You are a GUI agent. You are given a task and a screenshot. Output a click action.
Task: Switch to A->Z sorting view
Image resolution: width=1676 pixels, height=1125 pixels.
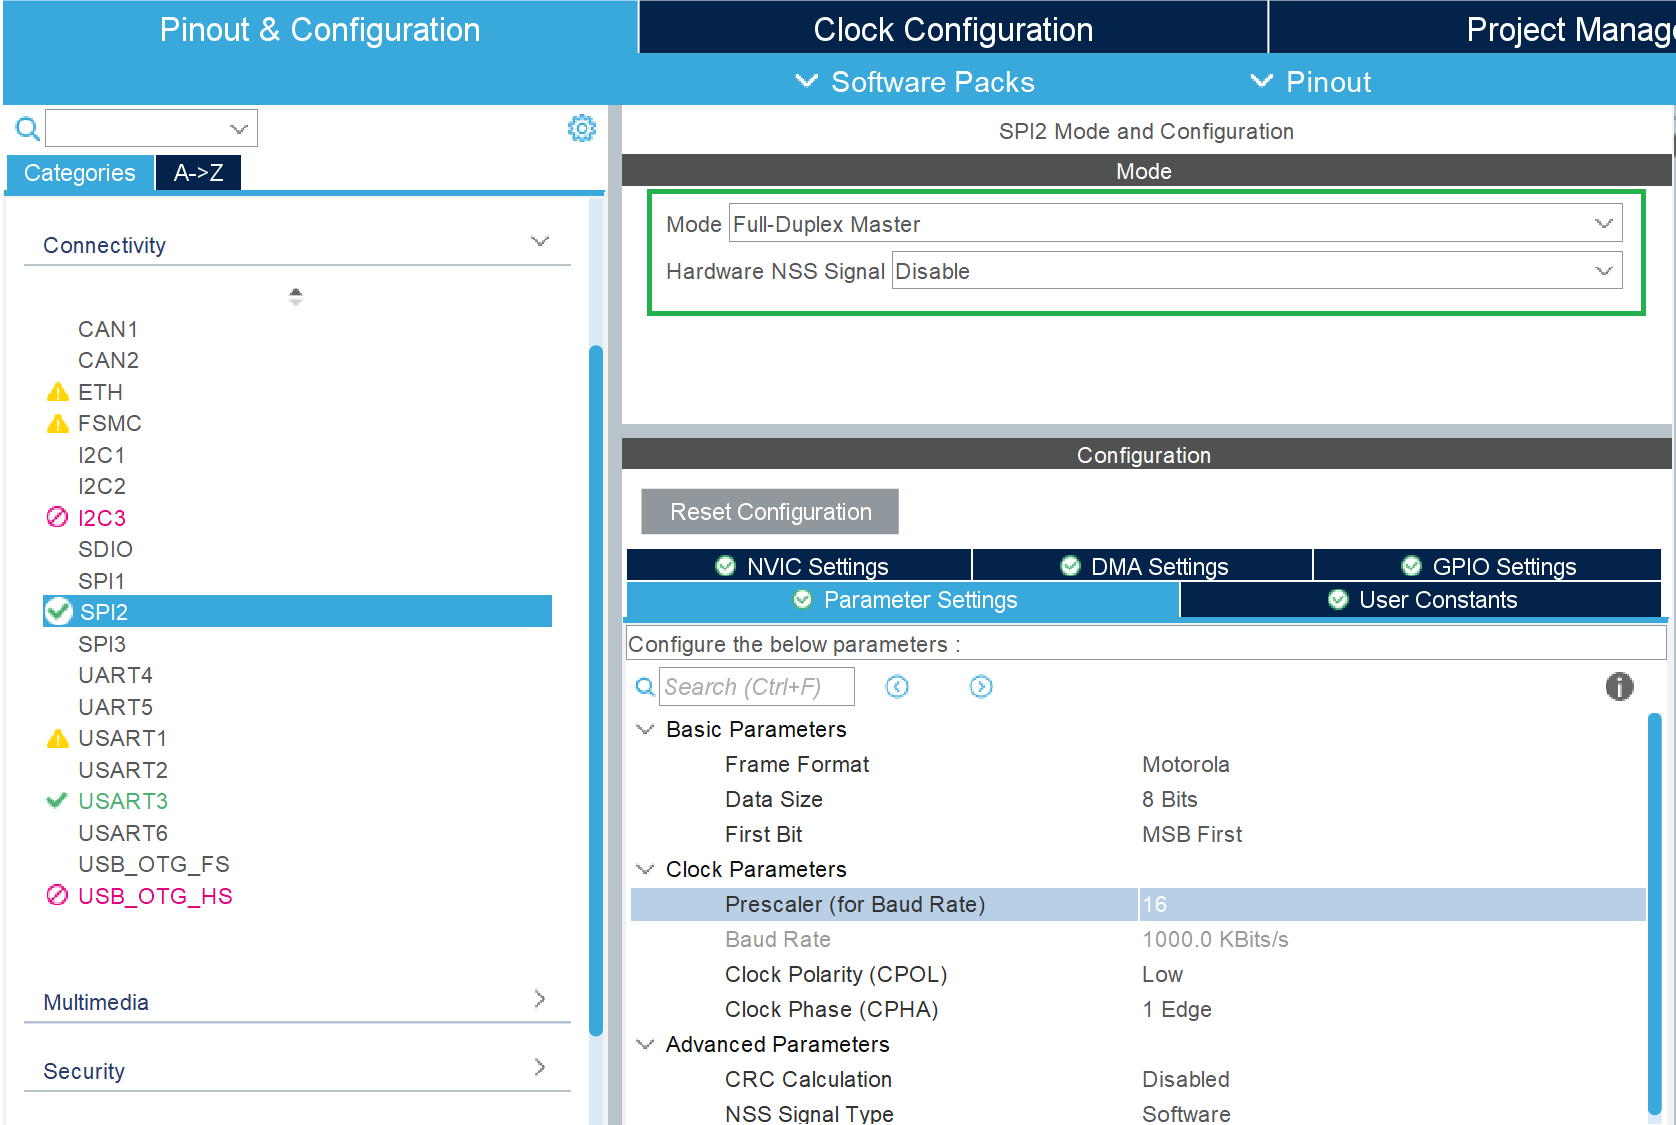[198, 173]
